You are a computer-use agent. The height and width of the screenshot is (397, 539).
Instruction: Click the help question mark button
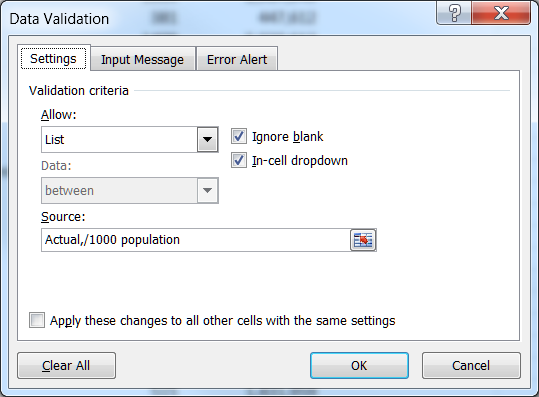[454, 13]
